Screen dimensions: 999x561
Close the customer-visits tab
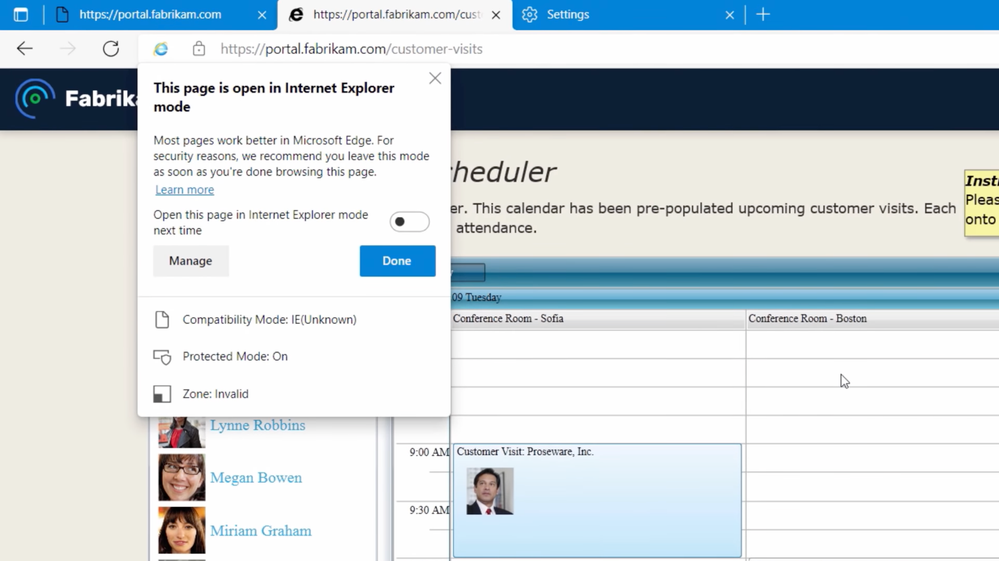click(496, 15)
